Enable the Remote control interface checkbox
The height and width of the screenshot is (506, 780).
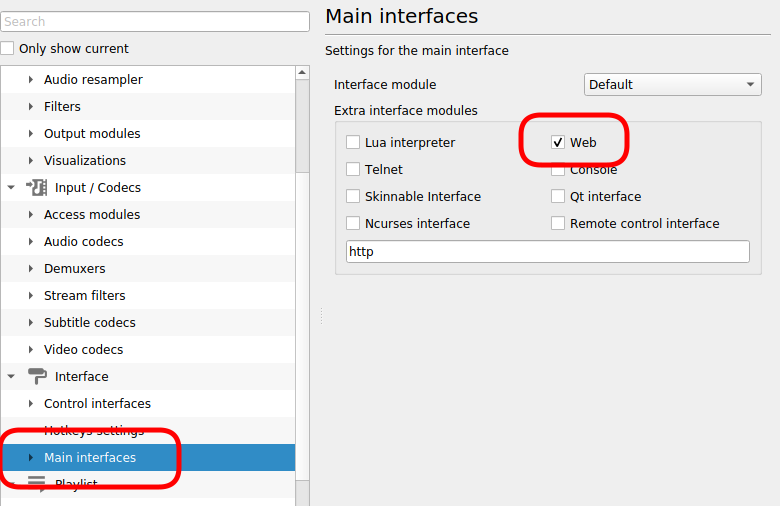[x=558, y=224]
